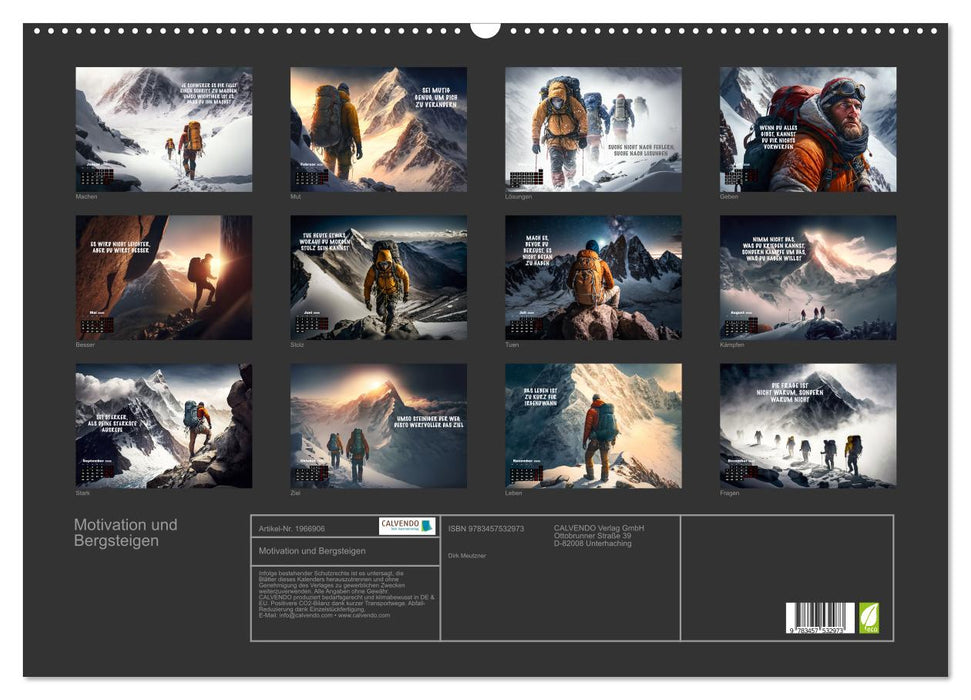Screen dimensions: 971x700
Task: Click the author name Dirk Meutzner
Action: [467, 555]
